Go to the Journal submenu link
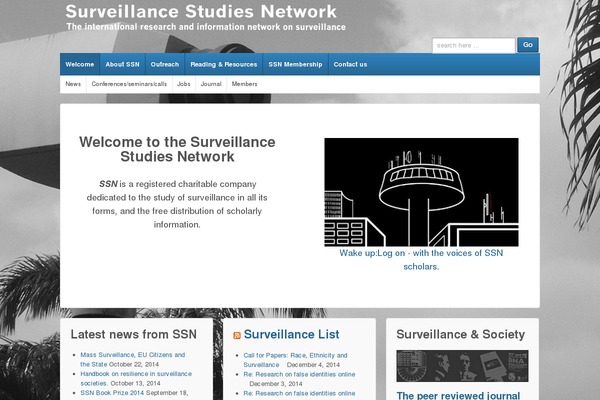Viewport: 600px width, 400px height. (211, 84)
